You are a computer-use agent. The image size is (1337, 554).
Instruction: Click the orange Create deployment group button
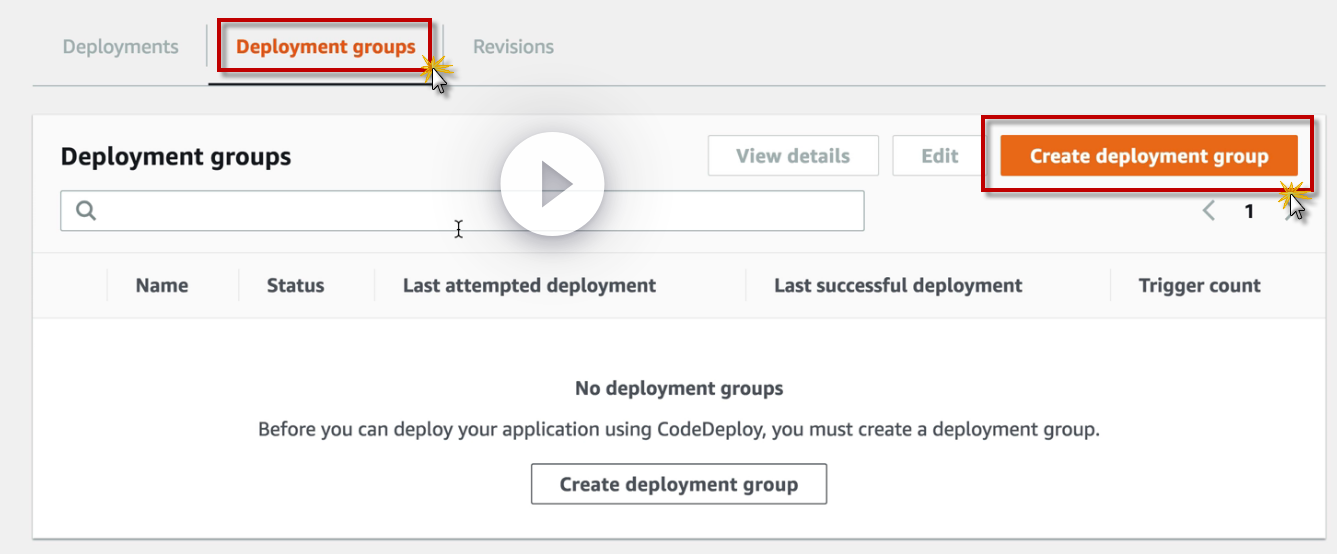click(1148, 156)
